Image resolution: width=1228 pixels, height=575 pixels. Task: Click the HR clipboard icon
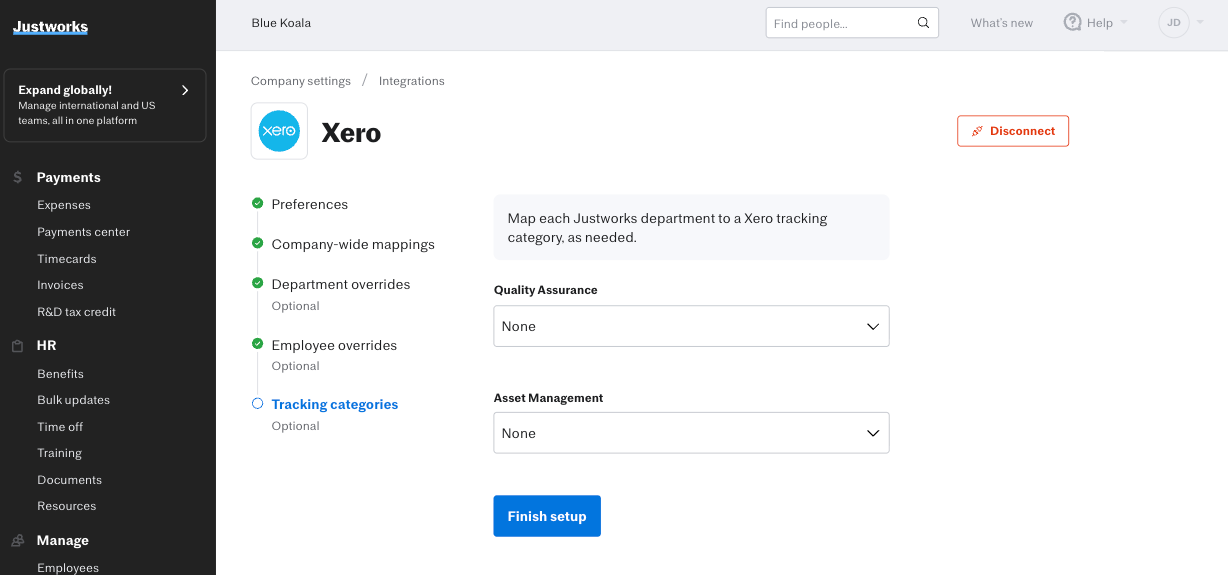click(x=18, y=346)
